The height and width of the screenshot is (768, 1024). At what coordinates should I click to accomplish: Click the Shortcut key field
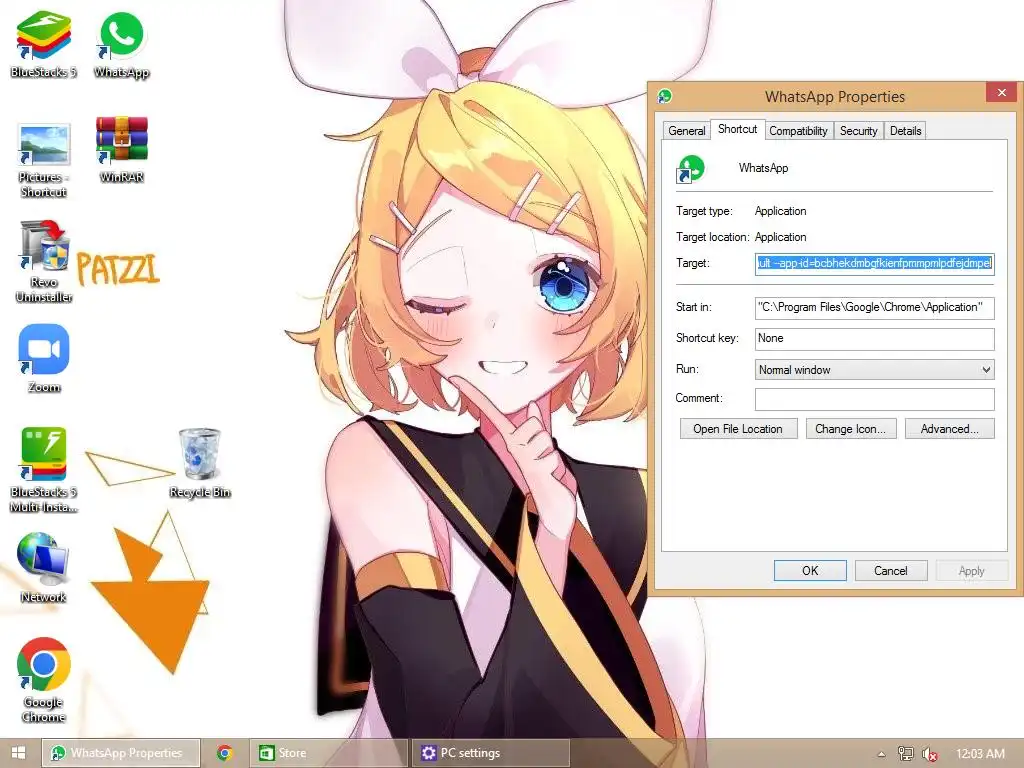click(x=874, y=339)
